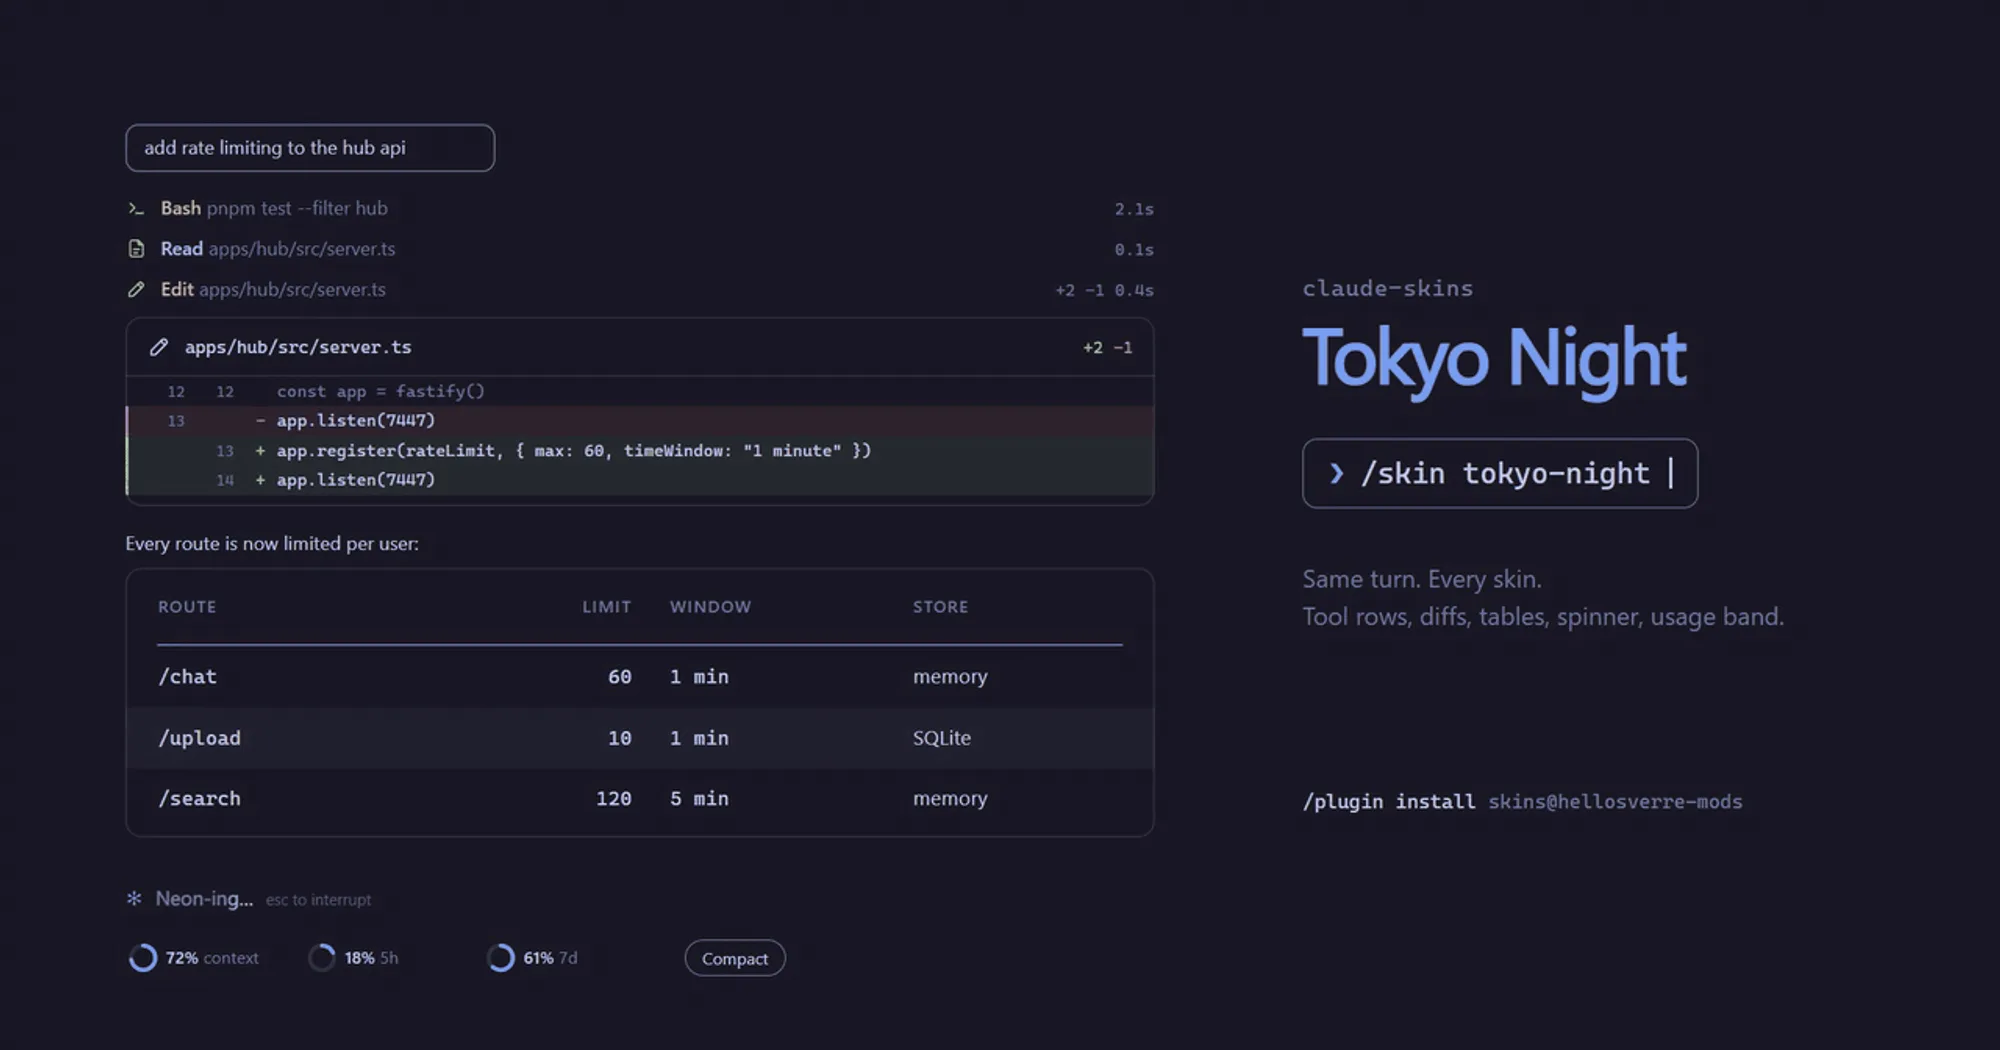This screenshot has width=2000, height=1050.
Task: Click the ROUTE column header
Action: pos(187,607)
